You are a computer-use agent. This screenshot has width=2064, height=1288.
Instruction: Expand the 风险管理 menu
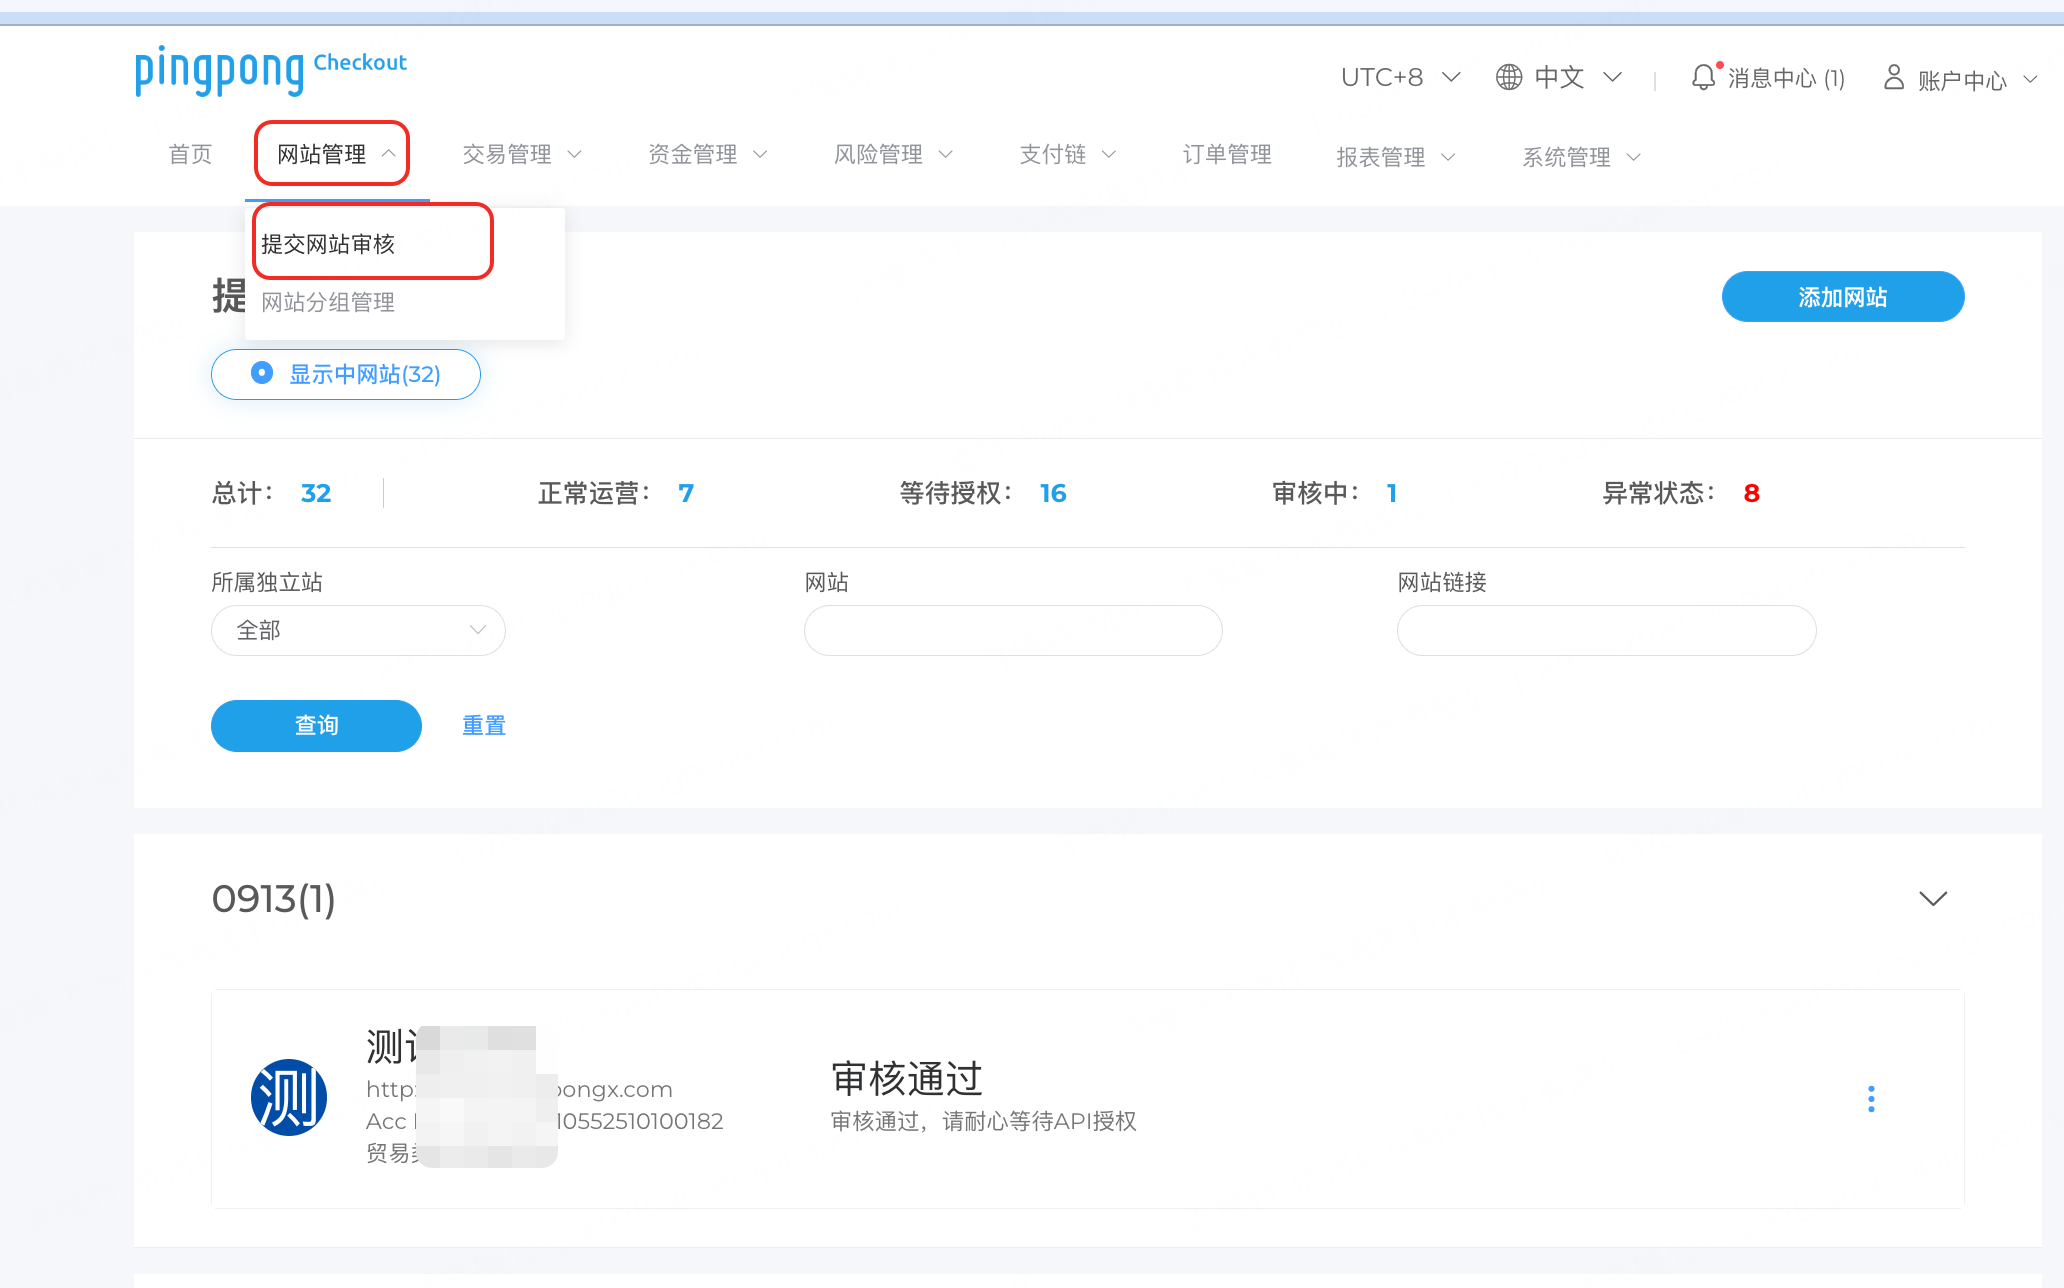pyautogui.click(x=894, y=154)
